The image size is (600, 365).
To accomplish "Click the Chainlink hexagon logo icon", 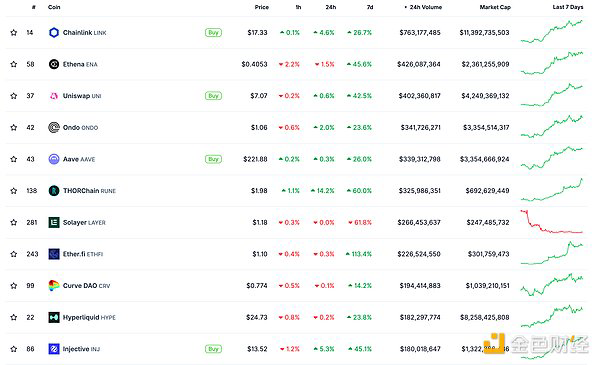I will (54, 33).
